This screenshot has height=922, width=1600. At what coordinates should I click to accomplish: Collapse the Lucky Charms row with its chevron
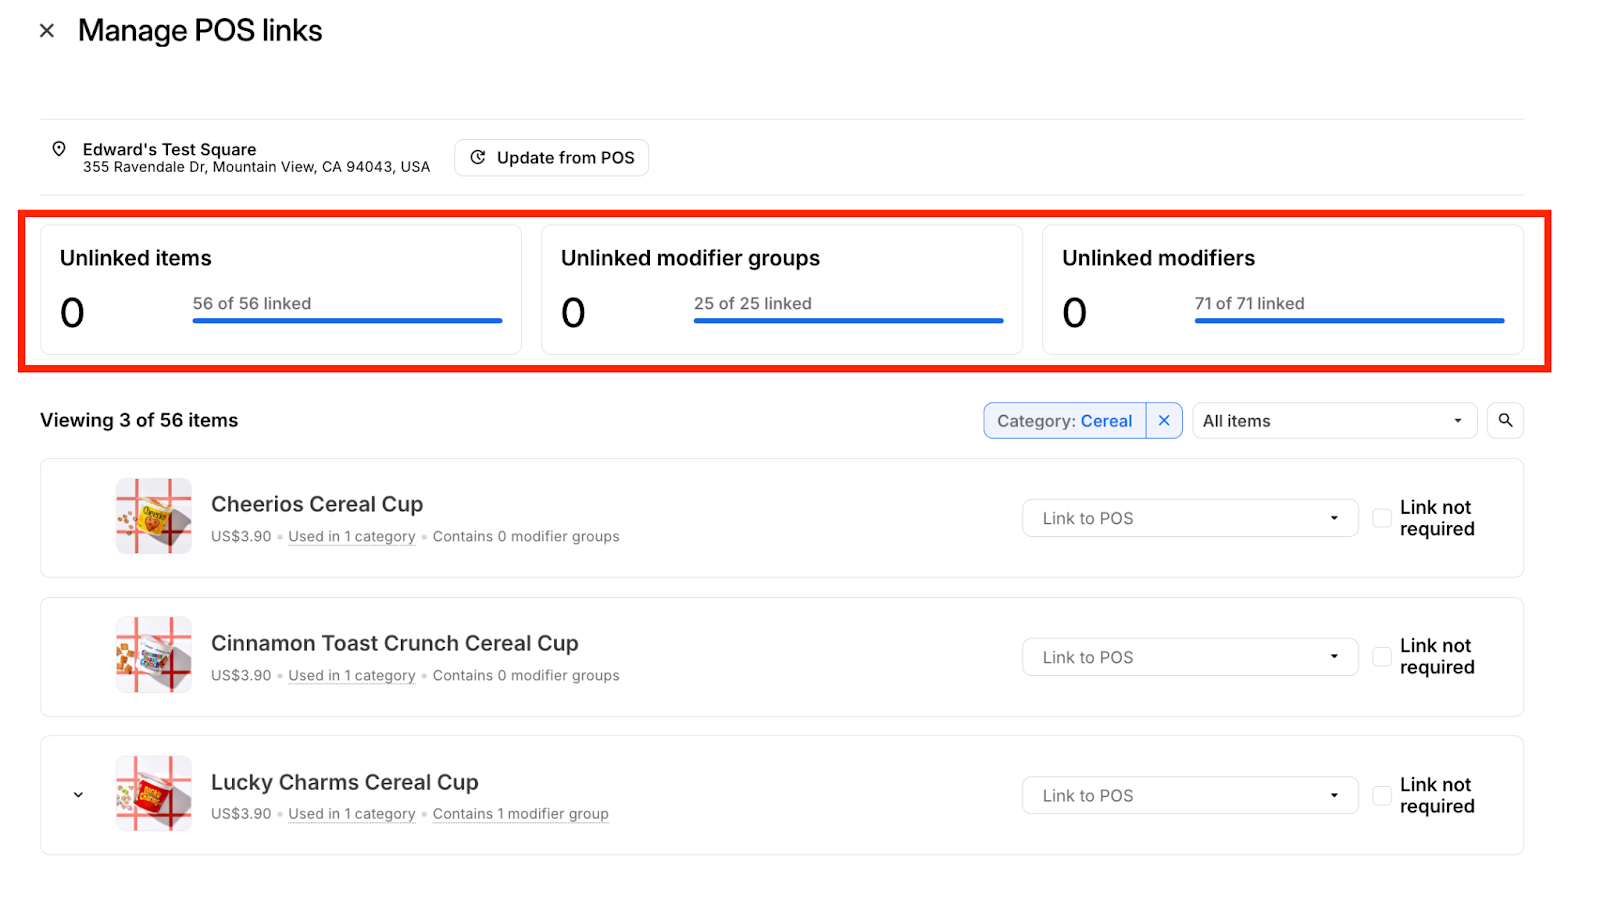[x=78, y=793]
